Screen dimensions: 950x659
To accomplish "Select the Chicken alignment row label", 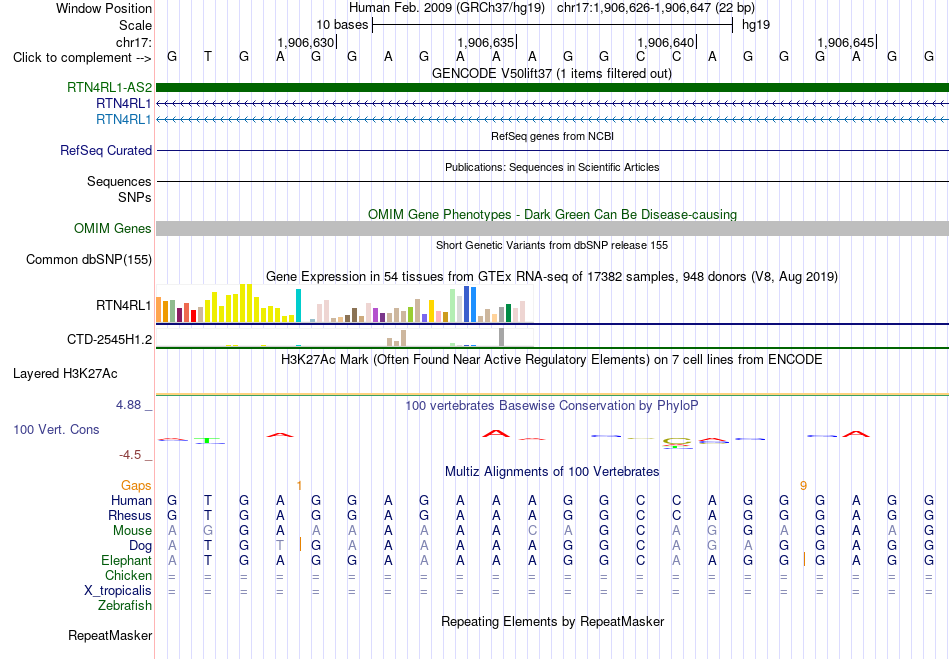I will pyautogui.click(x=128, y=575).
